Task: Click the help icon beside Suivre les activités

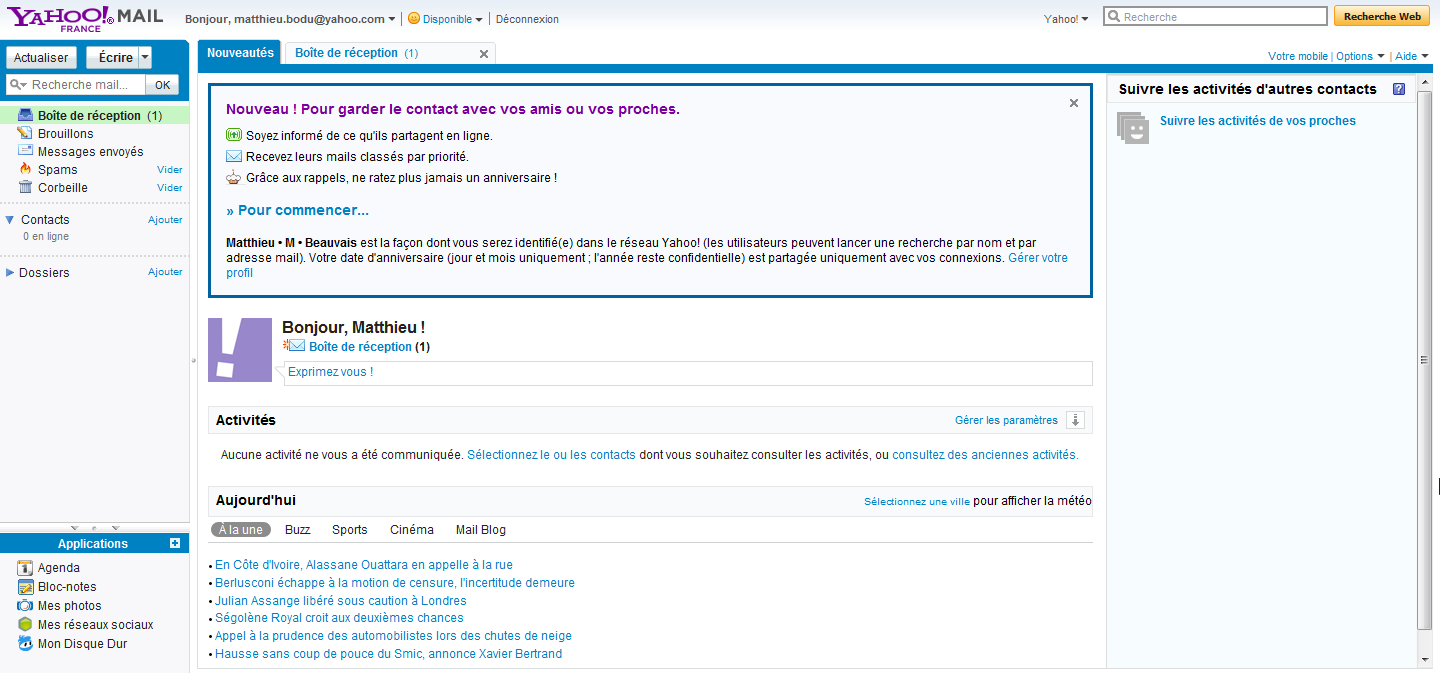Action: point(1398,89)
